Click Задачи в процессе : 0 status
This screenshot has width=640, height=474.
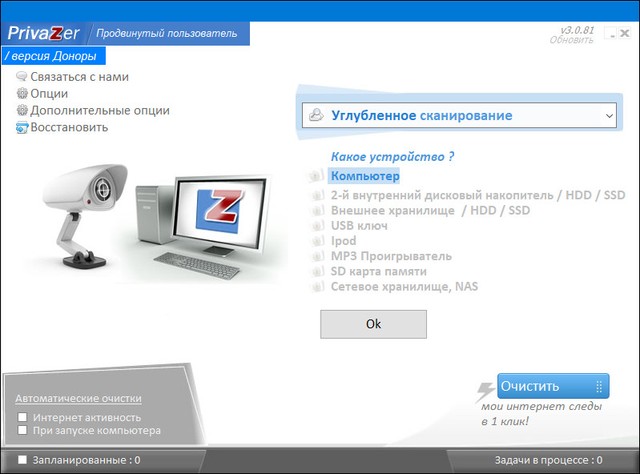click(549, 461)
